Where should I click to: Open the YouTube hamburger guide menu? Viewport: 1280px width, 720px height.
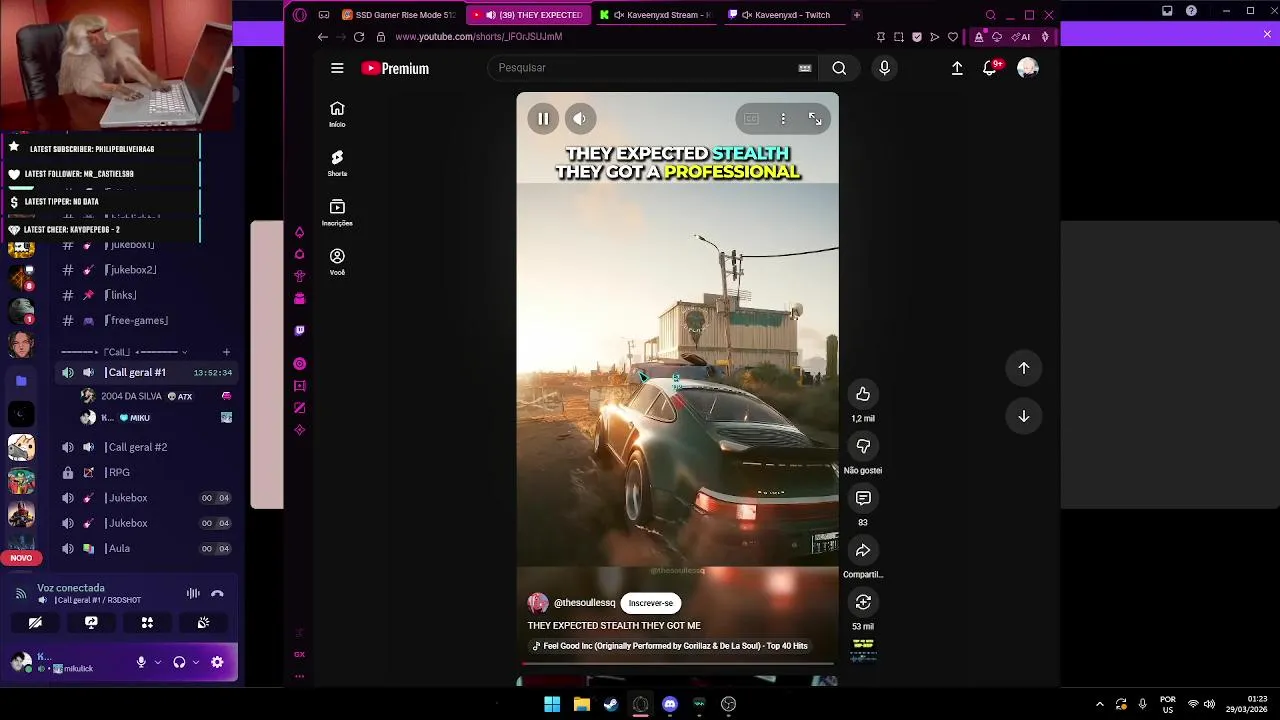[337, 68]
